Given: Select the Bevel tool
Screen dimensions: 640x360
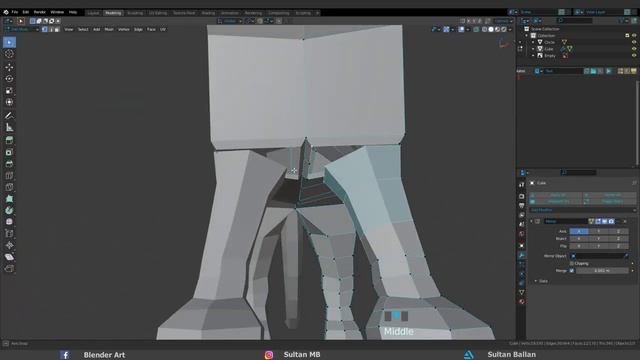Looking at the screenshot, I should pyautogui.click(x=9, y=164).
